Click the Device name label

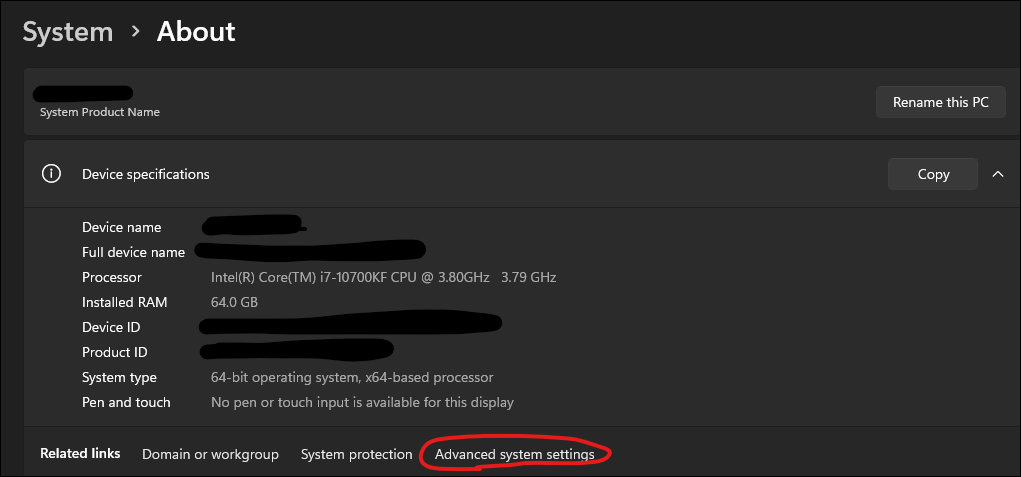point(122,227)
